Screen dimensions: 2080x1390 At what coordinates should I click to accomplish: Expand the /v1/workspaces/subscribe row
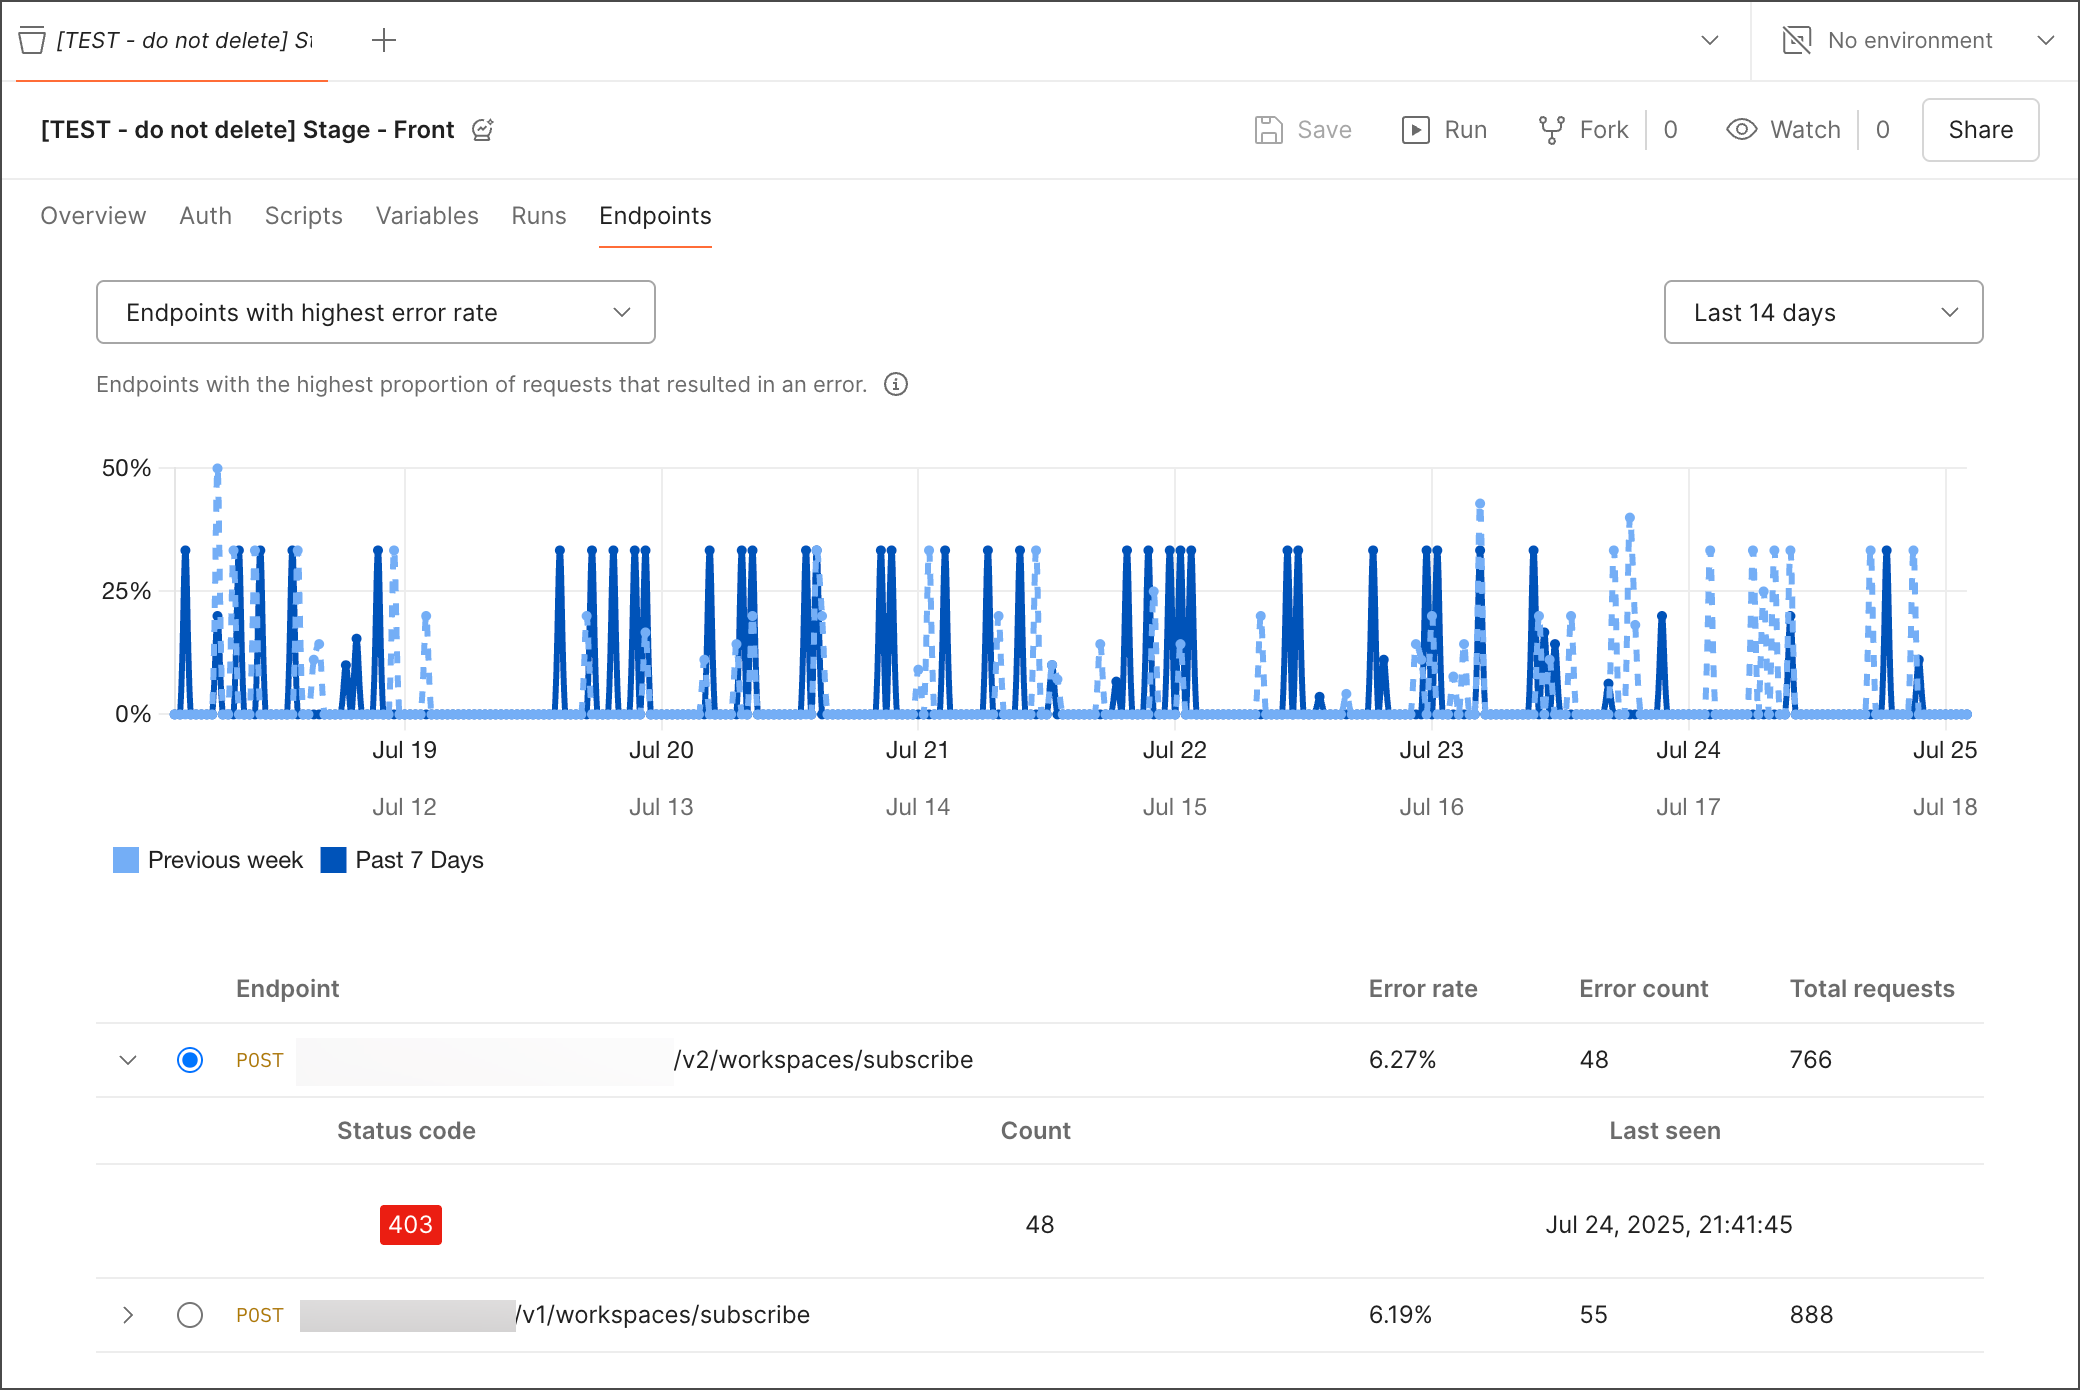click(x=128, y=1315)
